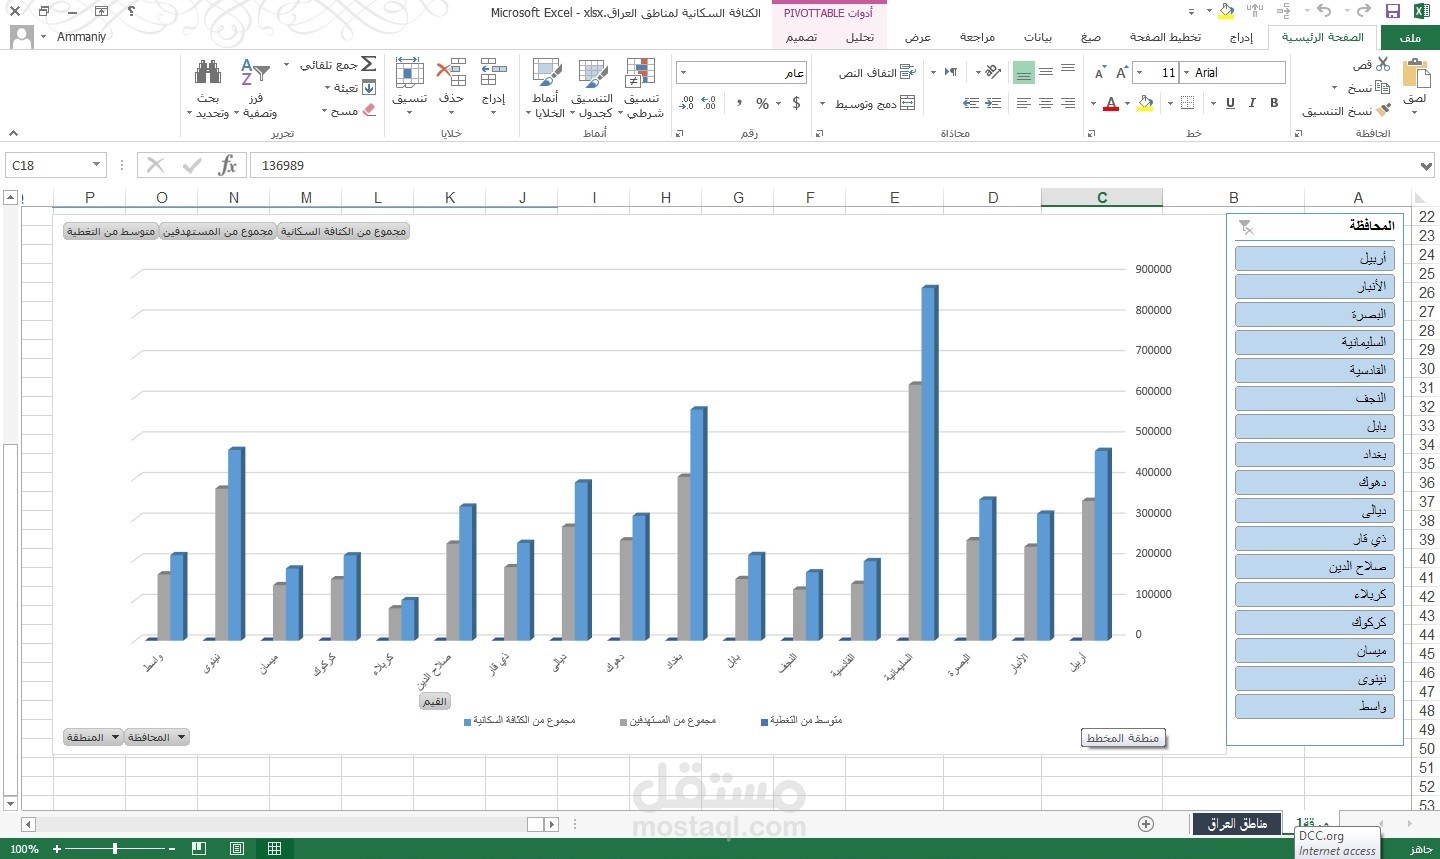
Task: Click AutoSum (جمع تلقائي) sigma icon
Action: click(368, 64)
